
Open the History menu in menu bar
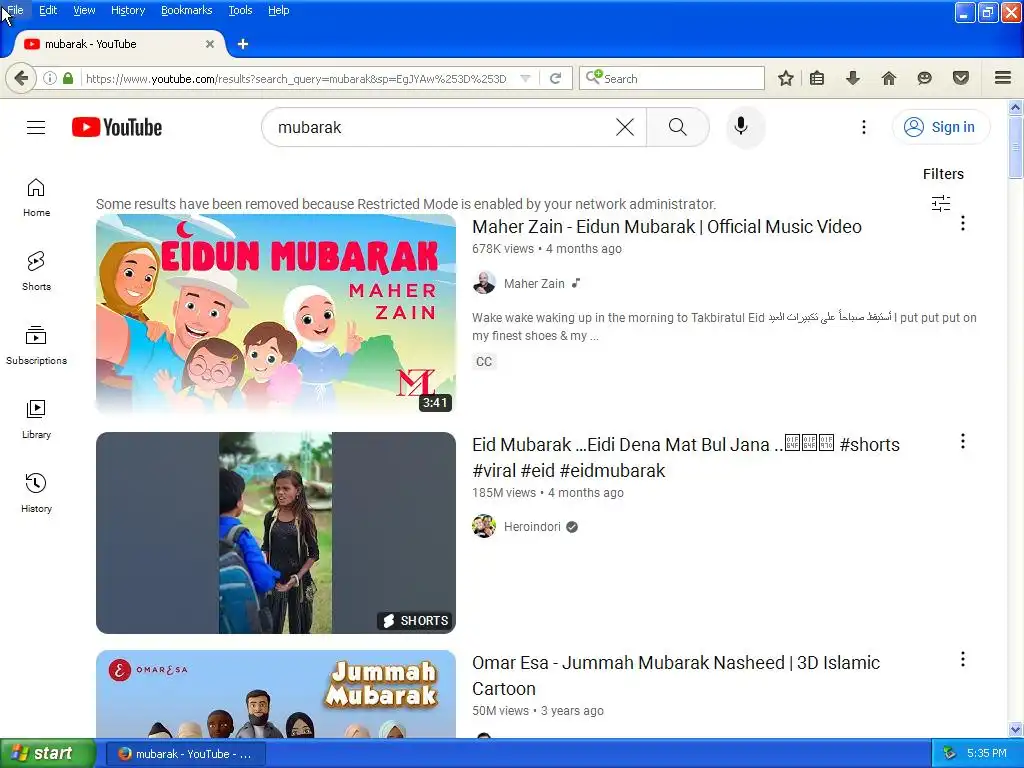[x=128, y=10]
